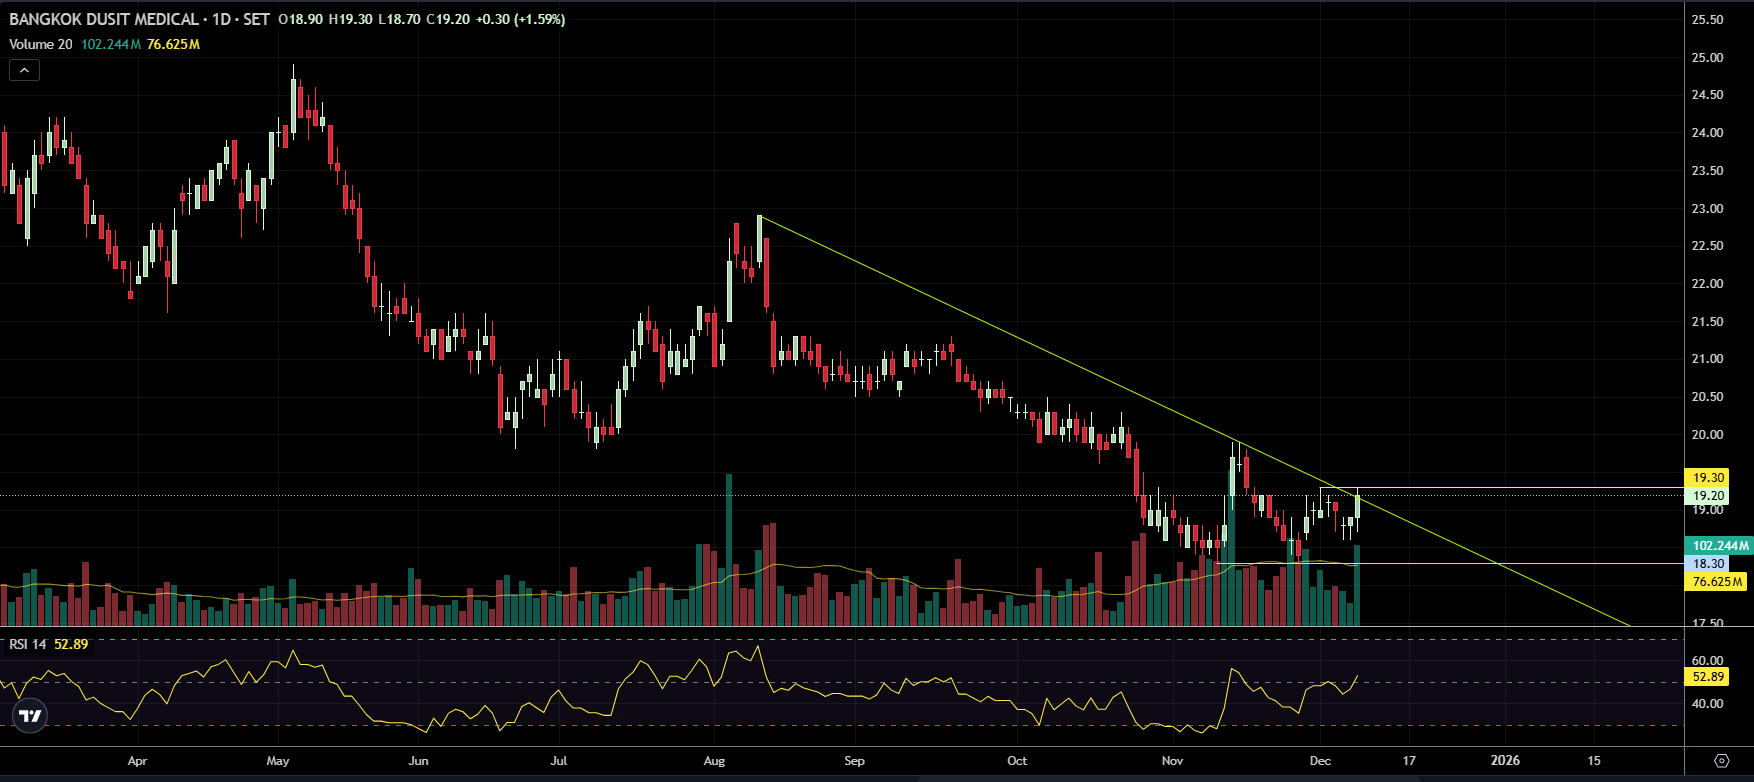Click the Sep label on the time axis
Screen dimensions: 1754x782
tap(854, 761)
